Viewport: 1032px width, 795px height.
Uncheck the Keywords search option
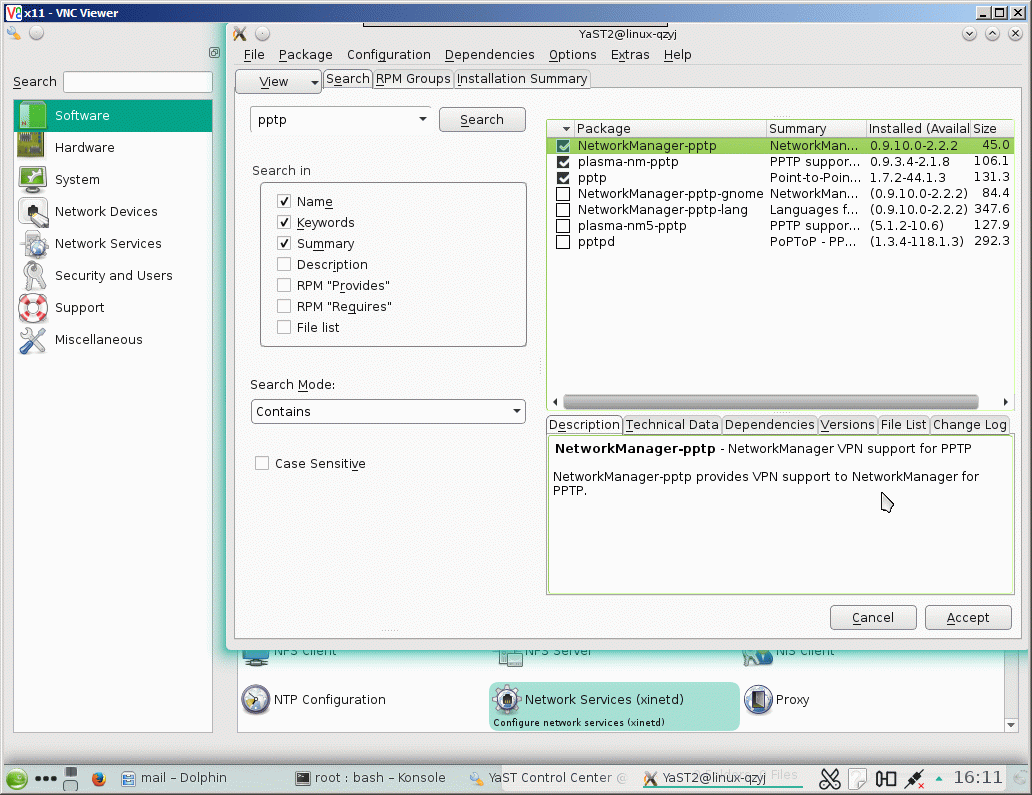pyautogui.click(x=284, y=222)
